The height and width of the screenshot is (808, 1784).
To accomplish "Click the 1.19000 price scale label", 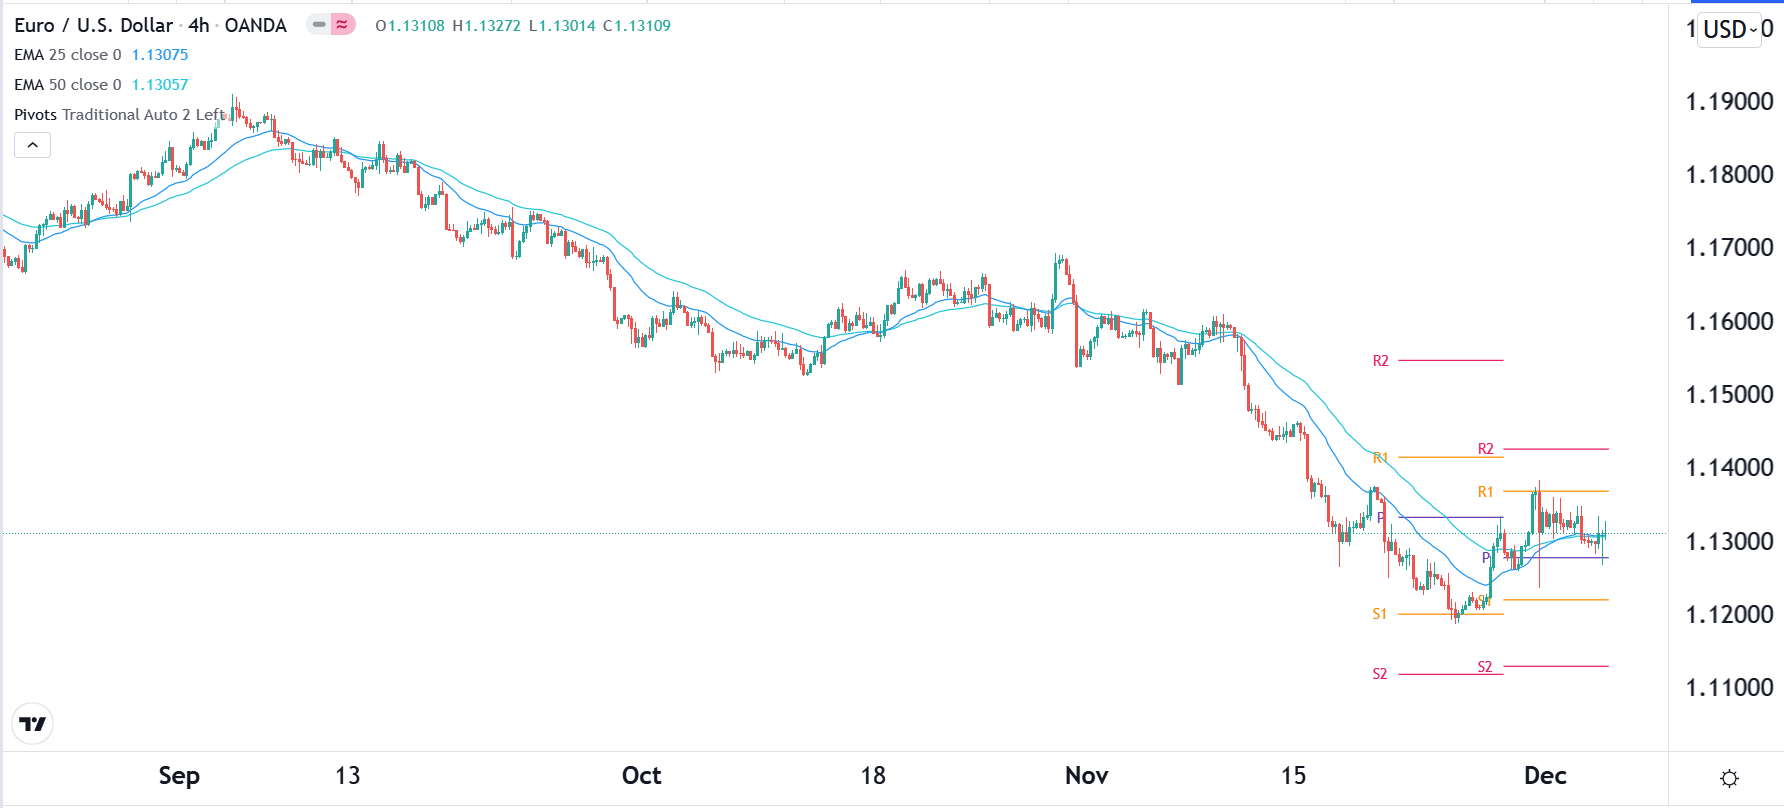I will click(1729, 101).
